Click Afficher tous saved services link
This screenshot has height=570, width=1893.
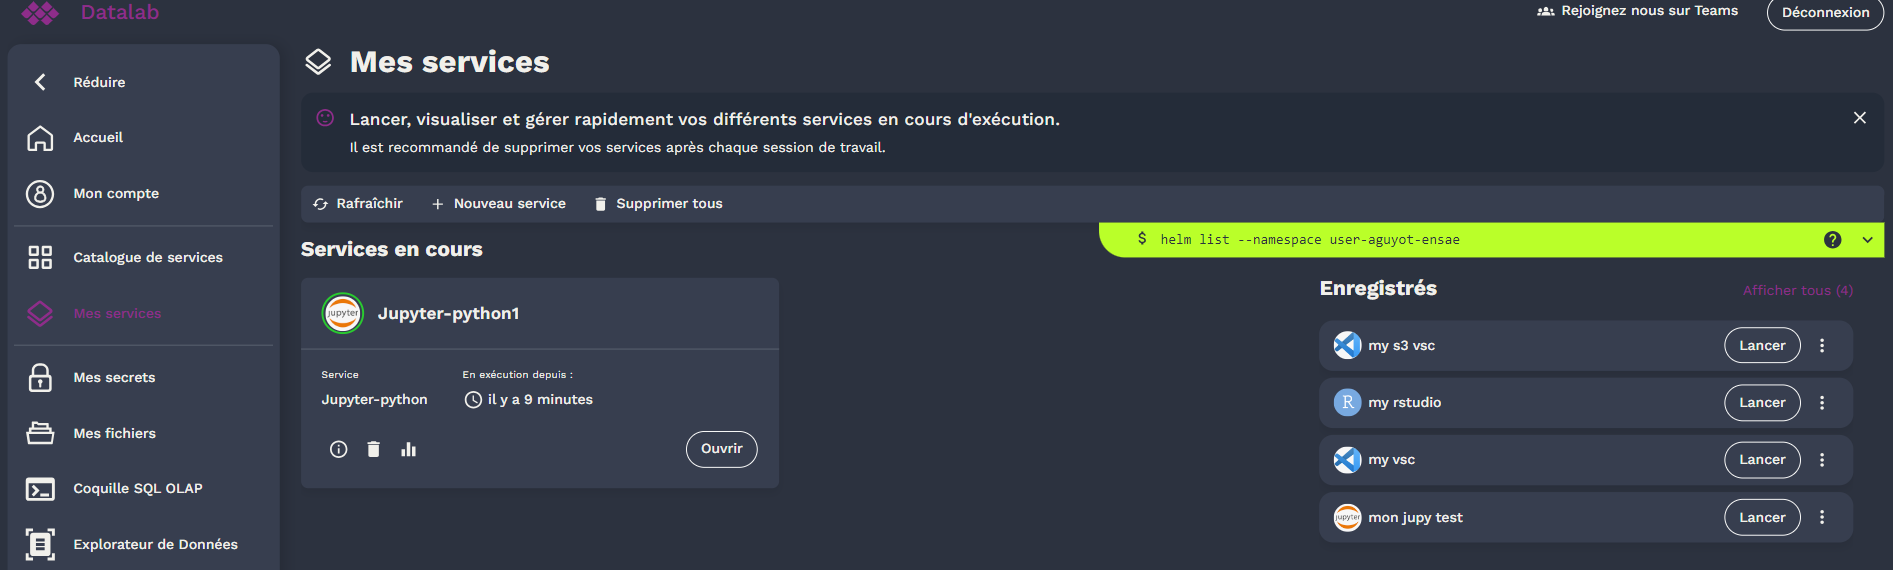pos(1797,290)
